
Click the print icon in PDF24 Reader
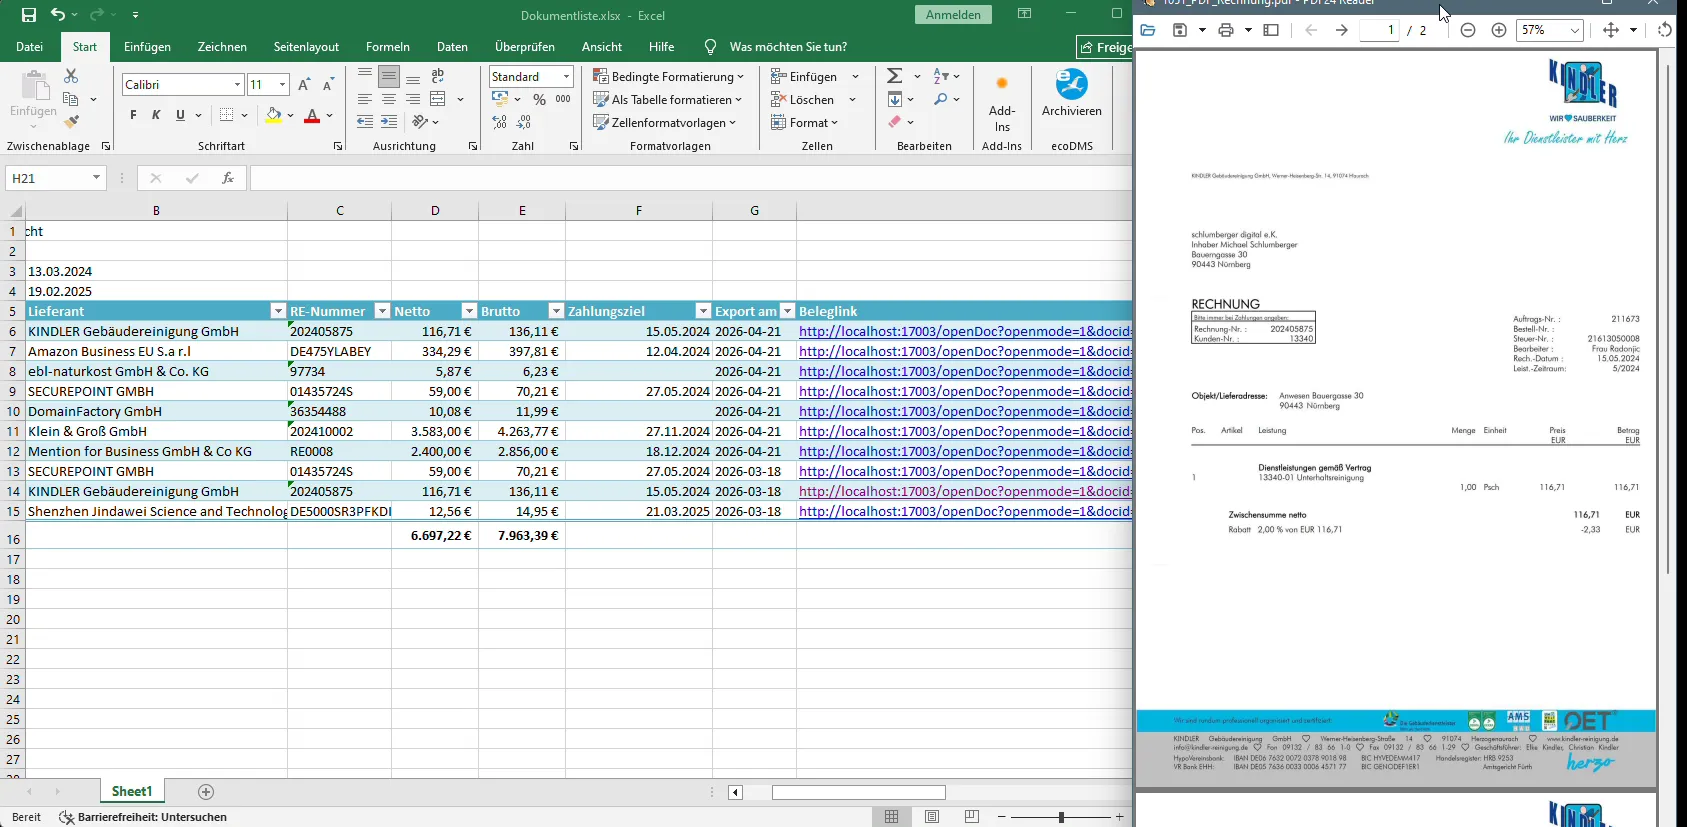point(1226,30)
